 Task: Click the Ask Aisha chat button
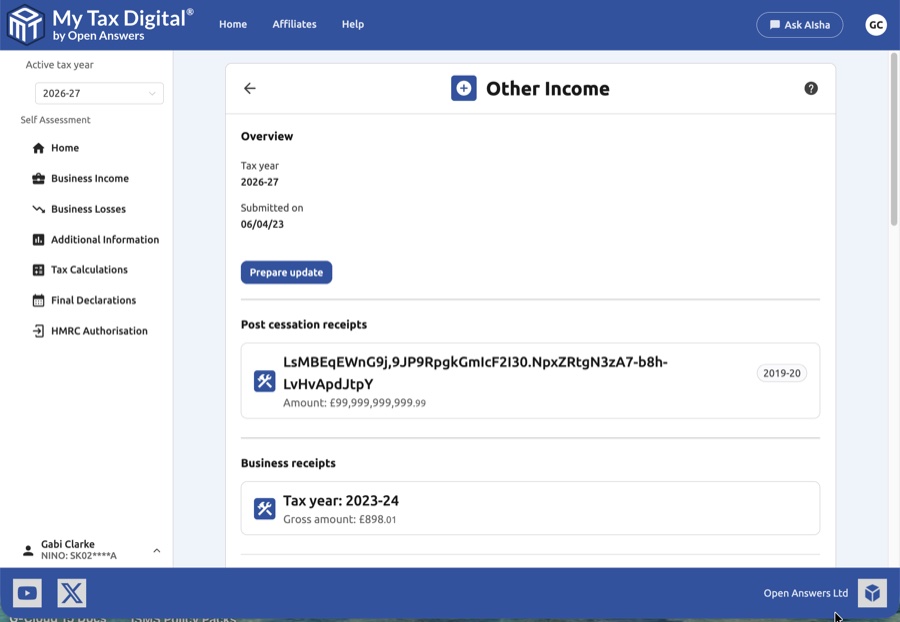[x=799, y=25]
